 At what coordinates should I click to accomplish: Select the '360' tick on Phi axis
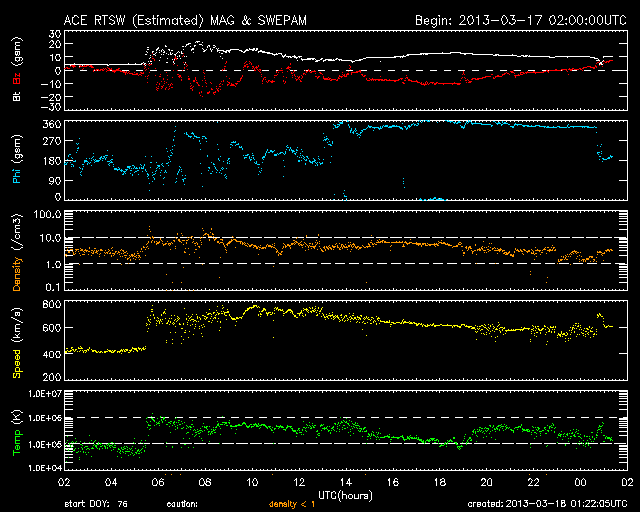click(x=52, y=125)
